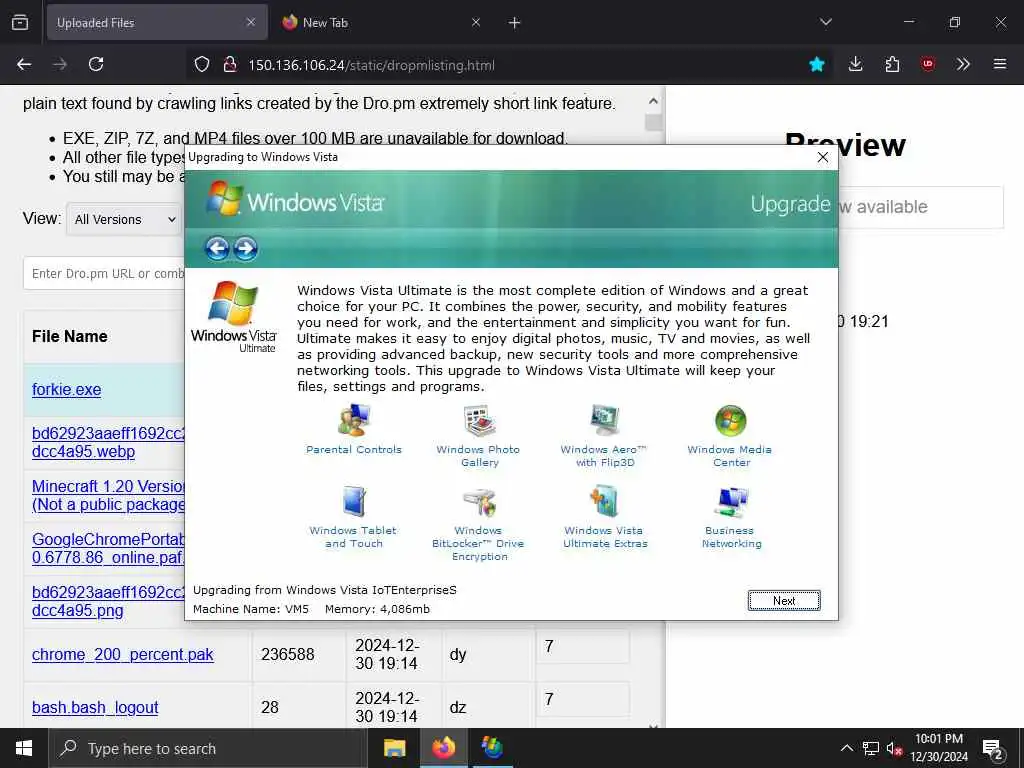Open the notification action center

tap(993, 749)
